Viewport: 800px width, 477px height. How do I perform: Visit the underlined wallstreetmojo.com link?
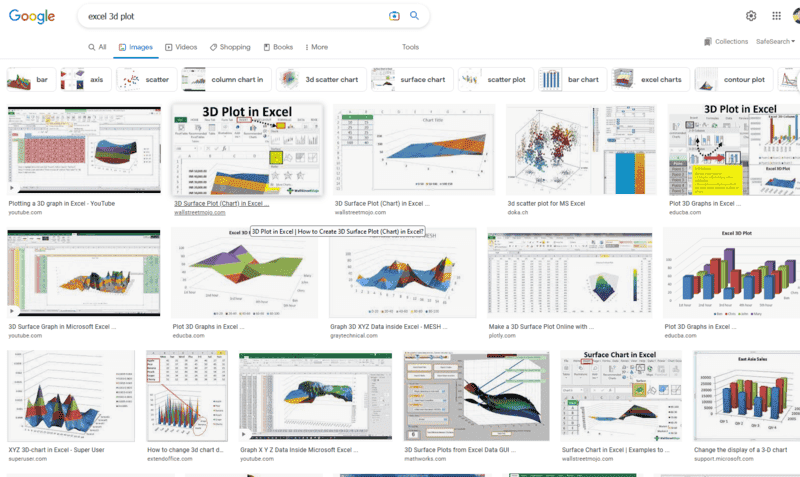[199, 213]
